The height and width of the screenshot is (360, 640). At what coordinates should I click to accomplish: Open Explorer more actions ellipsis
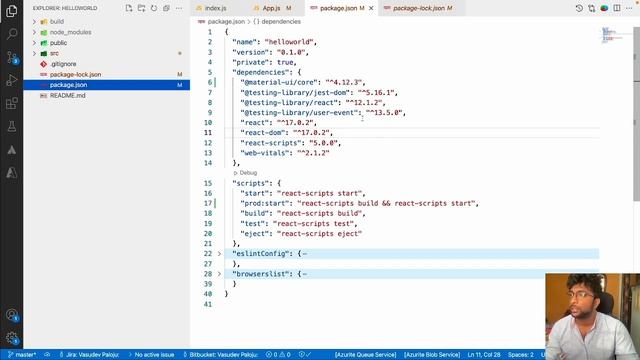179,8
